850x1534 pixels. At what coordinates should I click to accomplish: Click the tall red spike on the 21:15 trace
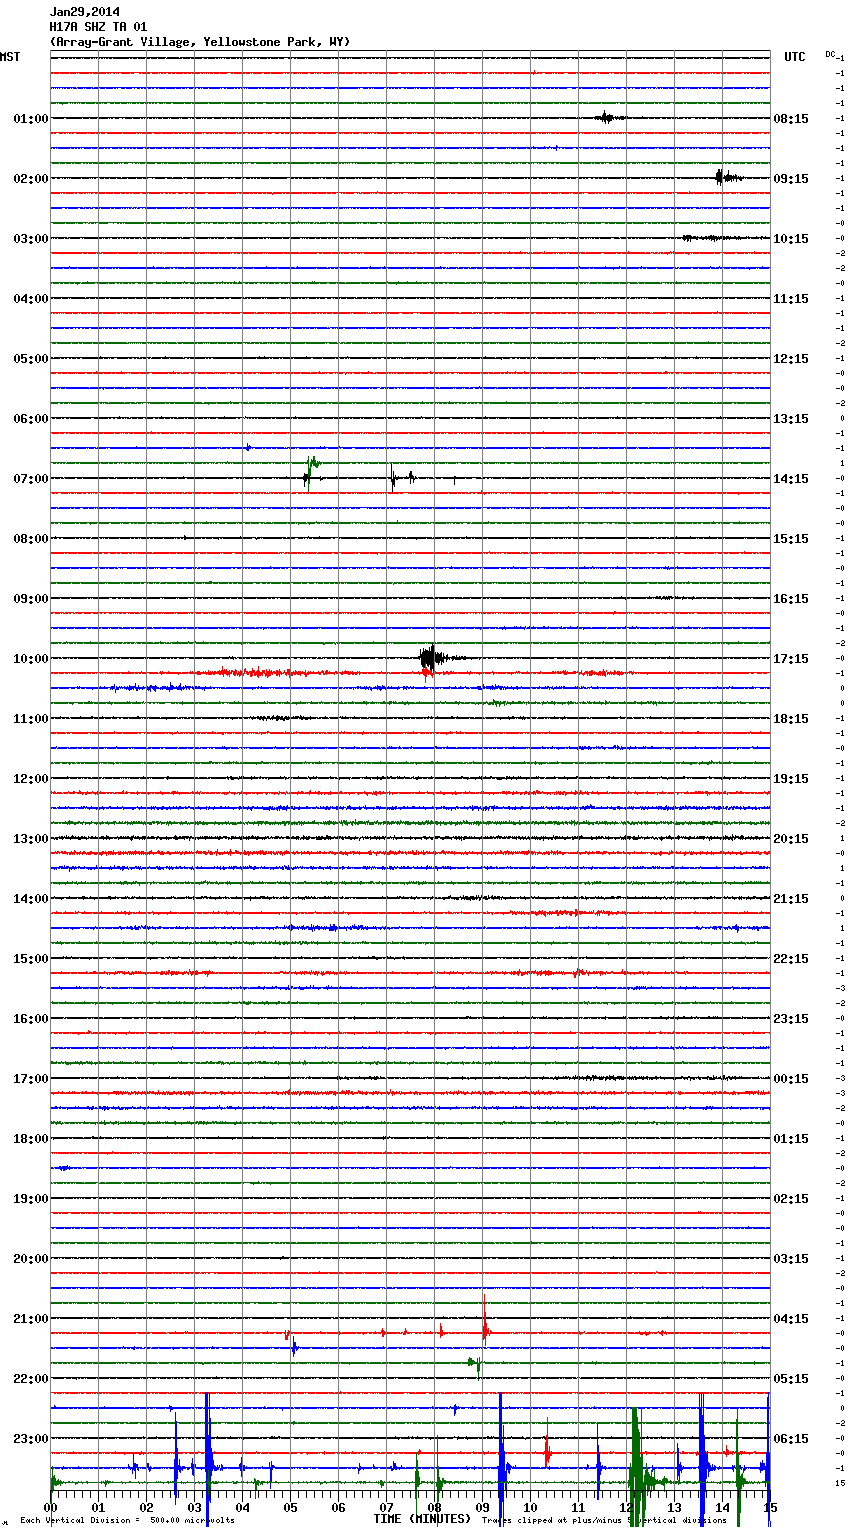coord(485,1318)
